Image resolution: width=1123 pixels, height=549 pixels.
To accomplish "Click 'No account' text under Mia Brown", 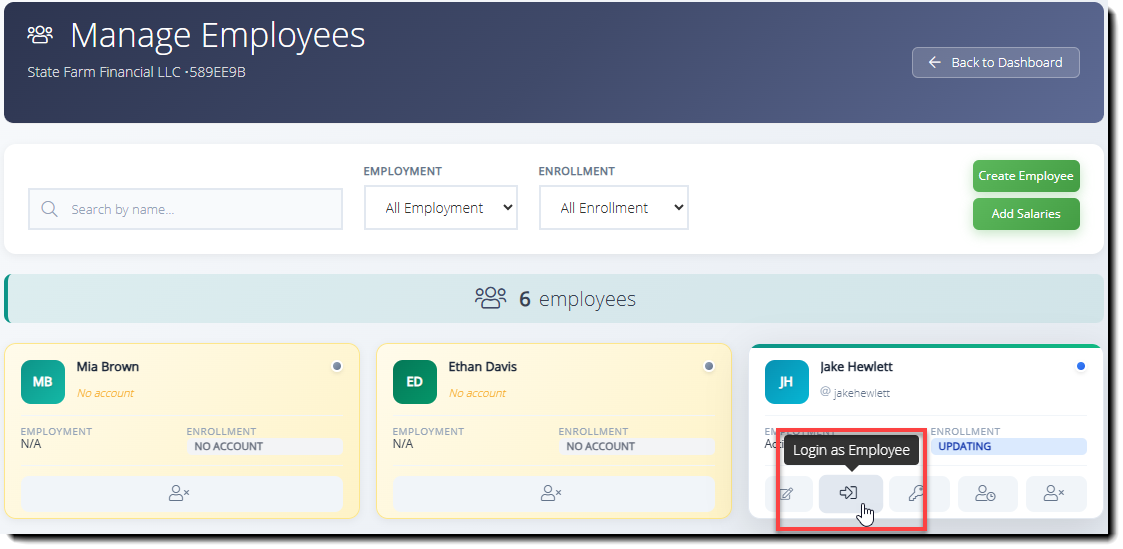I will (x=105, y=393).
